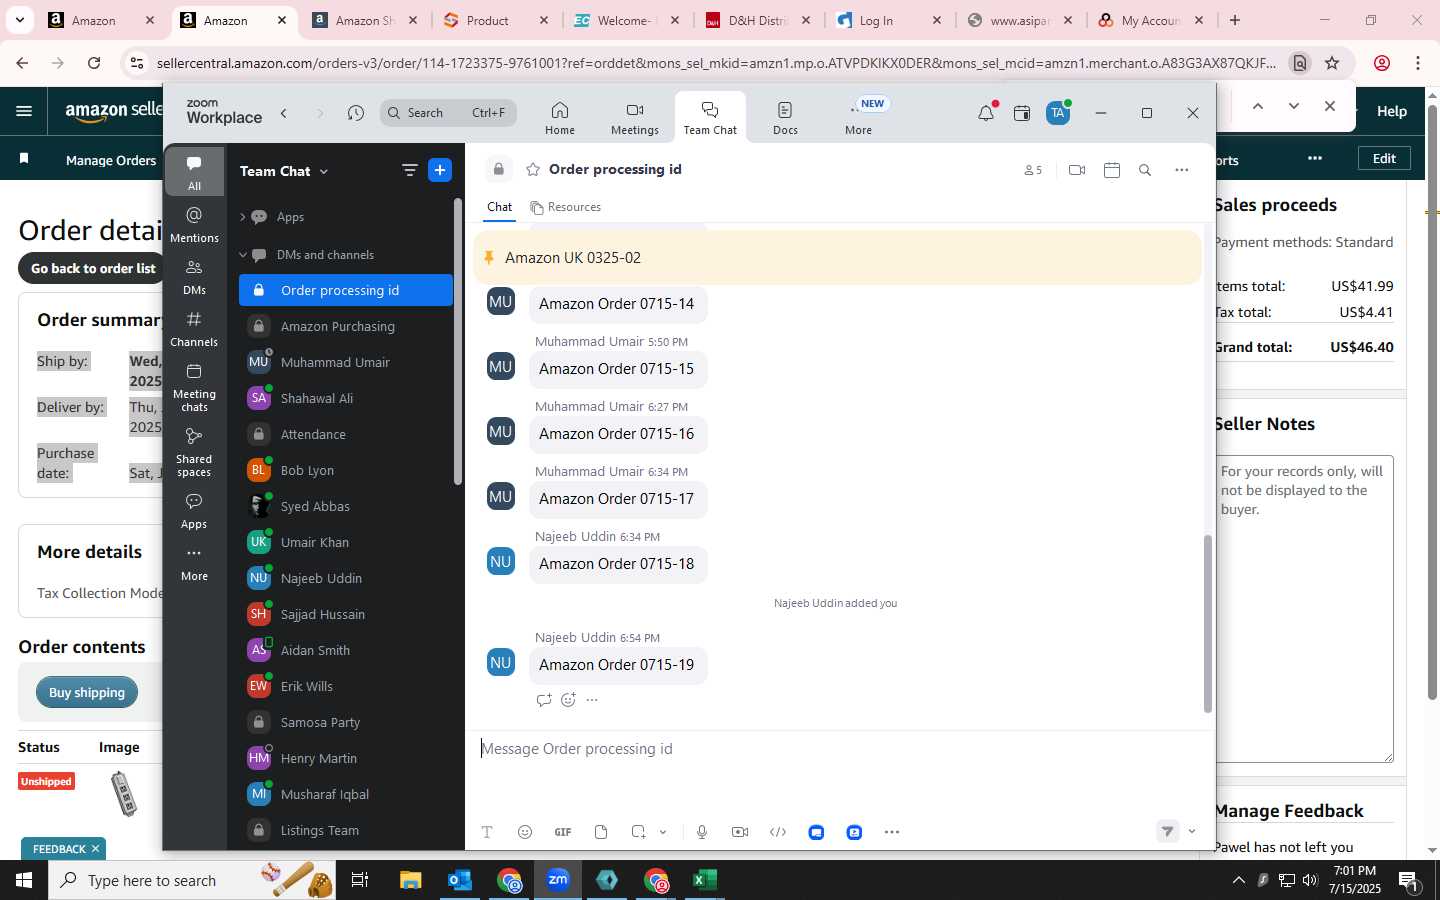1440x900 pixels.
Task: Start video meeting from channel header
Action: [1077, 170]
